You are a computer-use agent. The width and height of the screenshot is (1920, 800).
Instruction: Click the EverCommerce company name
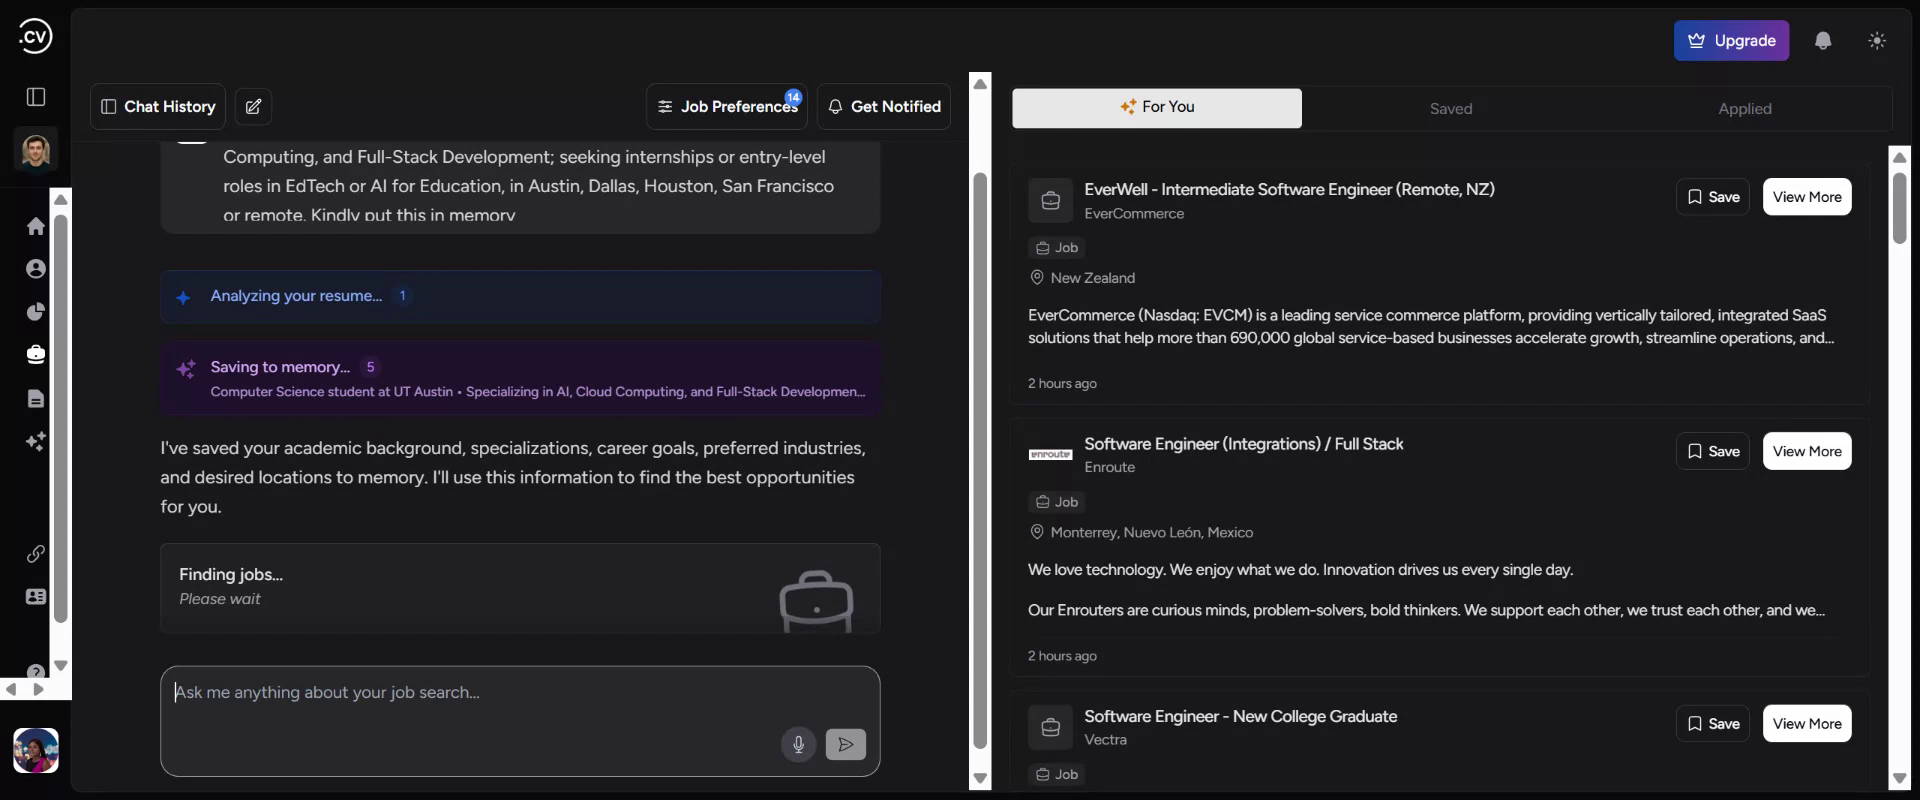coord(1134,214)
